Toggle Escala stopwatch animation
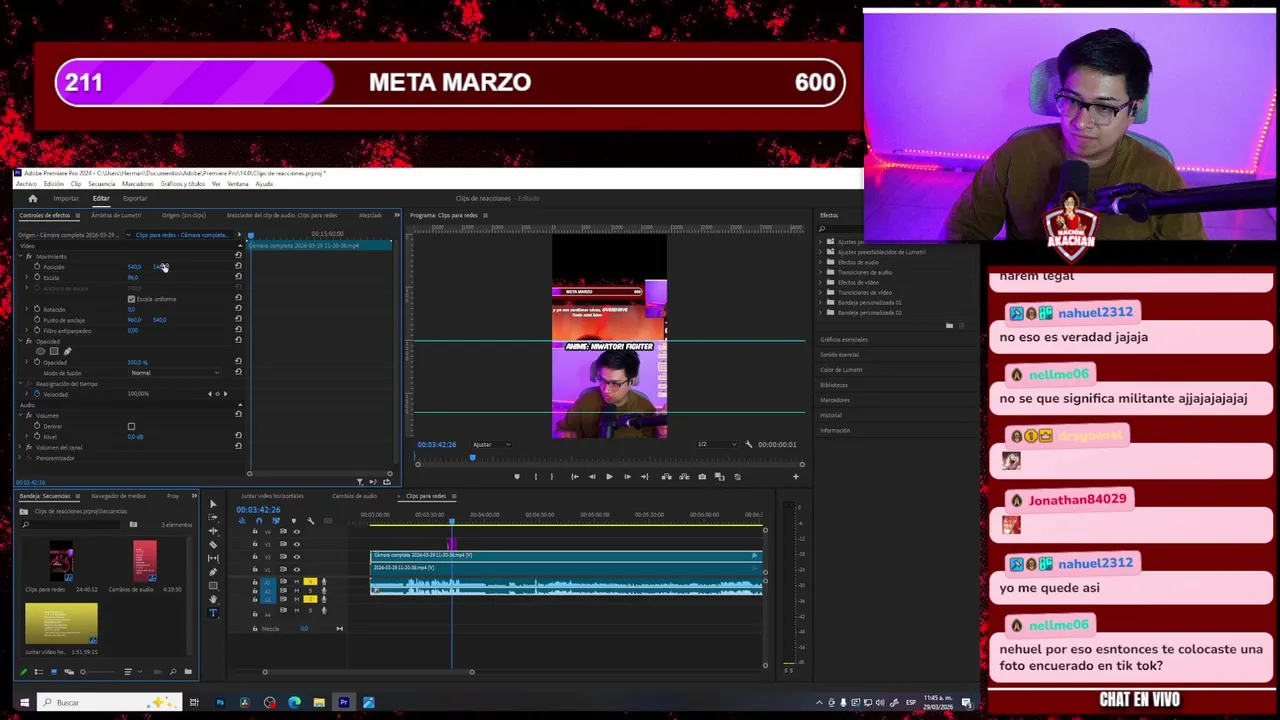This screenshot has width=1280, height=720. 37,277
